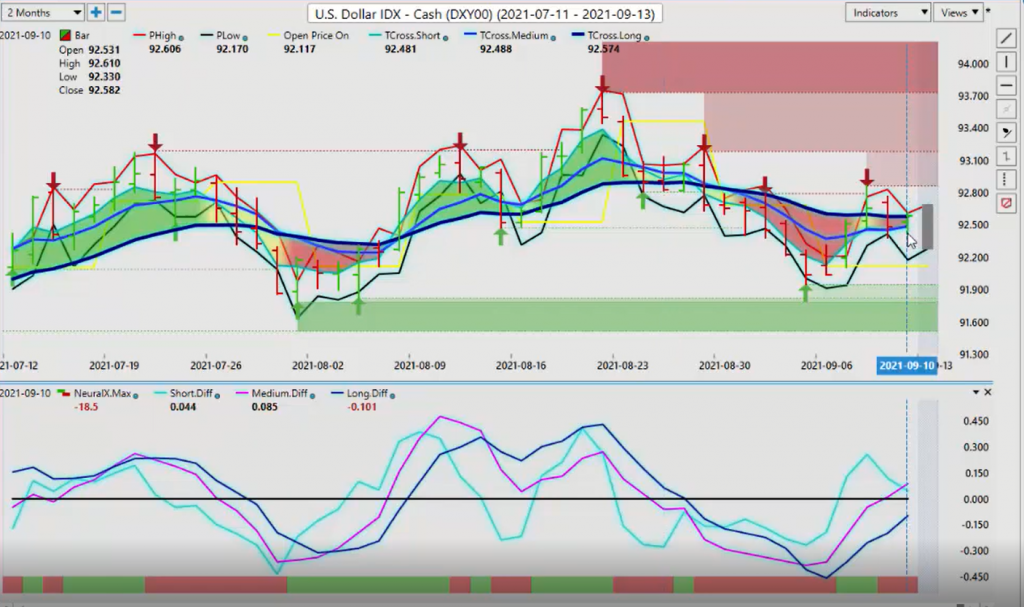Click the 2021-07-19 date axis label
1024x607 pixels.
point(114,365)
